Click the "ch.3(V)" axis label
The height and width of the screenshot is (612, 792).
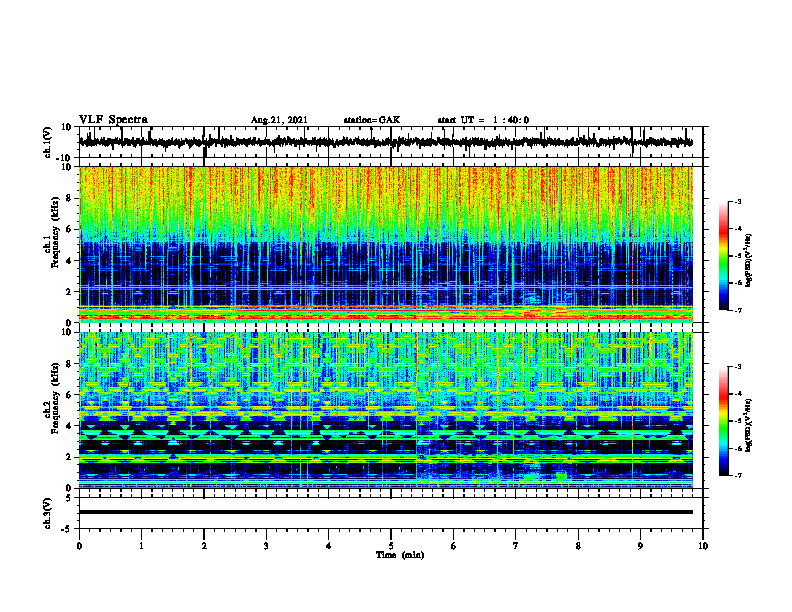click(48, 514)
